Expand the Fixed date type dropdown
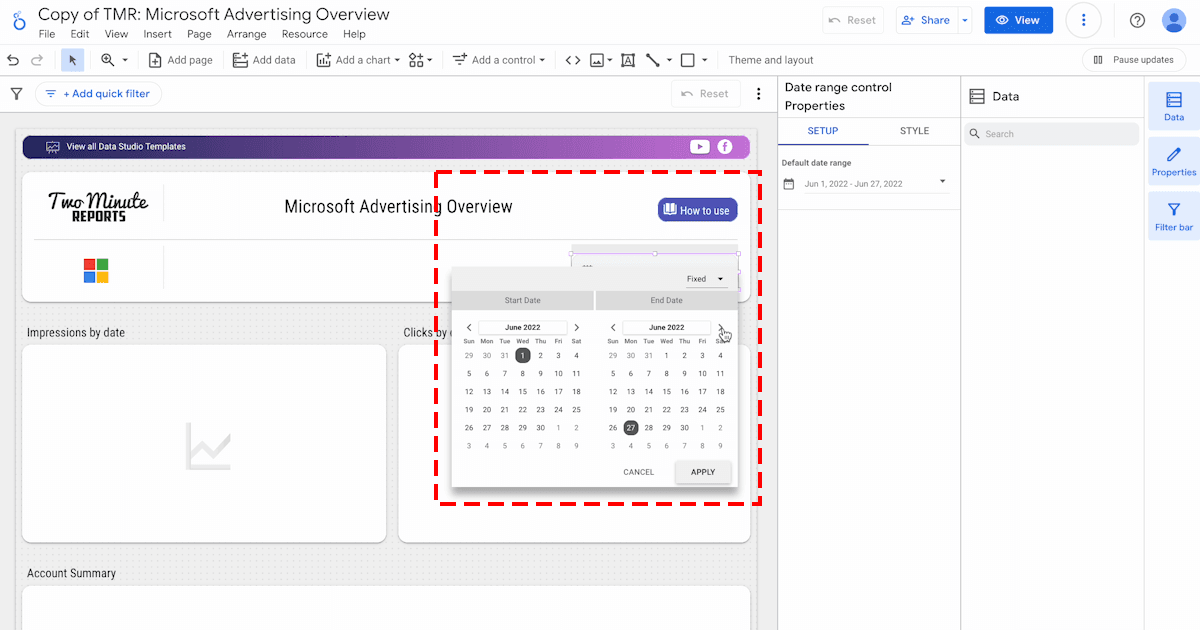Image resolution: width=1200 pixels, height=630 pixels. [x=706, y=279]
